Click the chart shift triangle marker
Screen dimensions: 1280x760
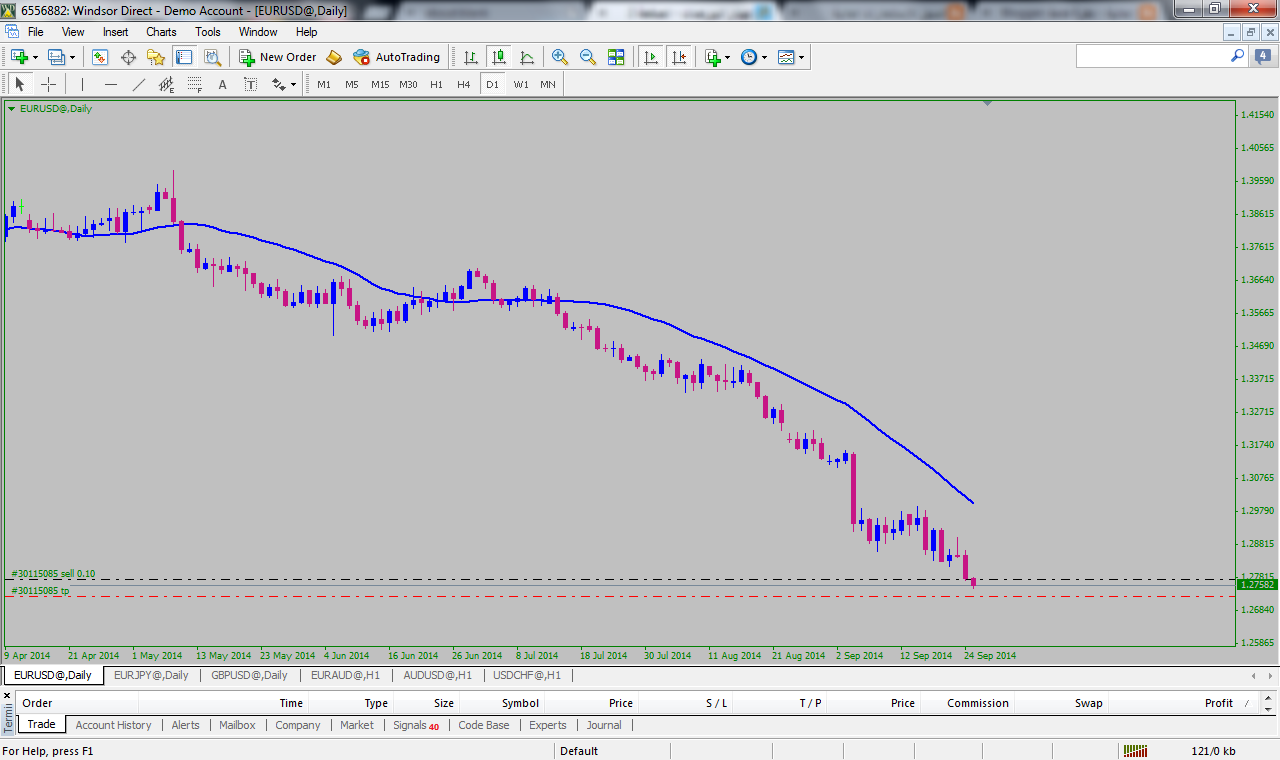tap(988, 103)
